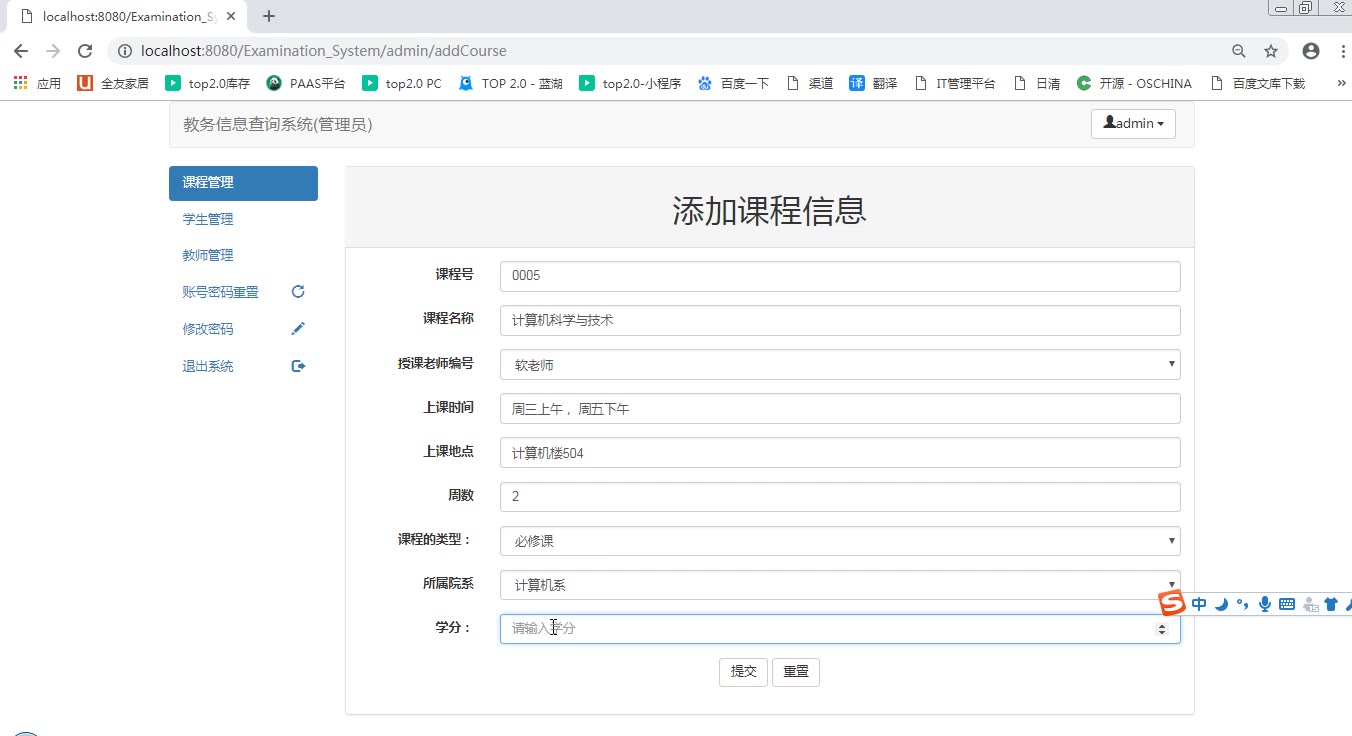
Task: Click the 上课地点 input field
Action: [x=840, y=452]
